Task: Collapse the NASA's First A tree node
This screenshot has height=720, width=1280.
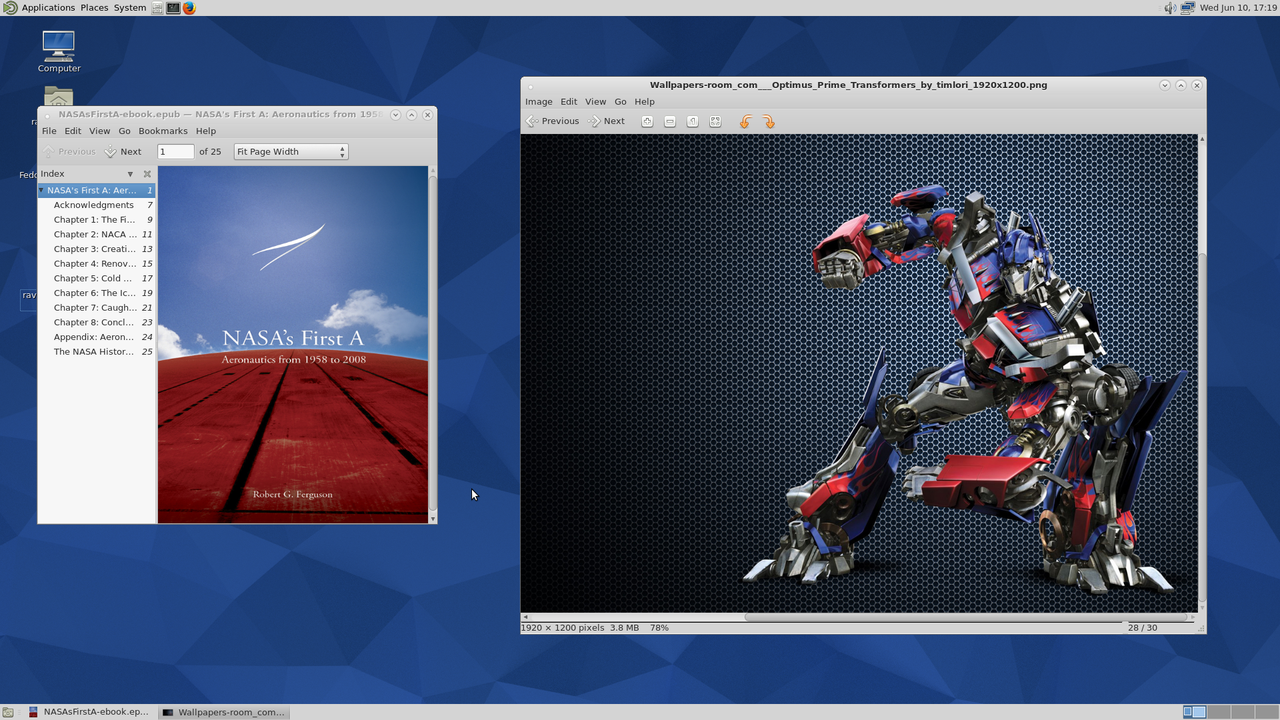Action: [42, 190]
